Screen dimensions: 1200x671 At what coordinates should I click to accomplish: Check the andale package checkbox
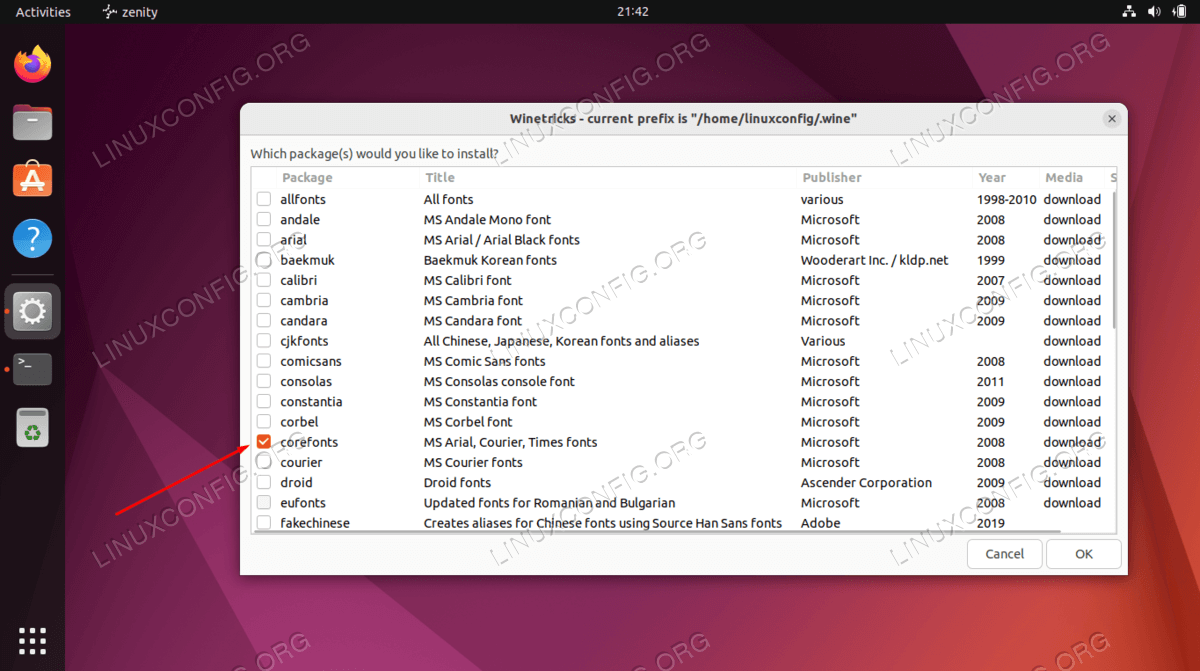[x=264, y=219]
